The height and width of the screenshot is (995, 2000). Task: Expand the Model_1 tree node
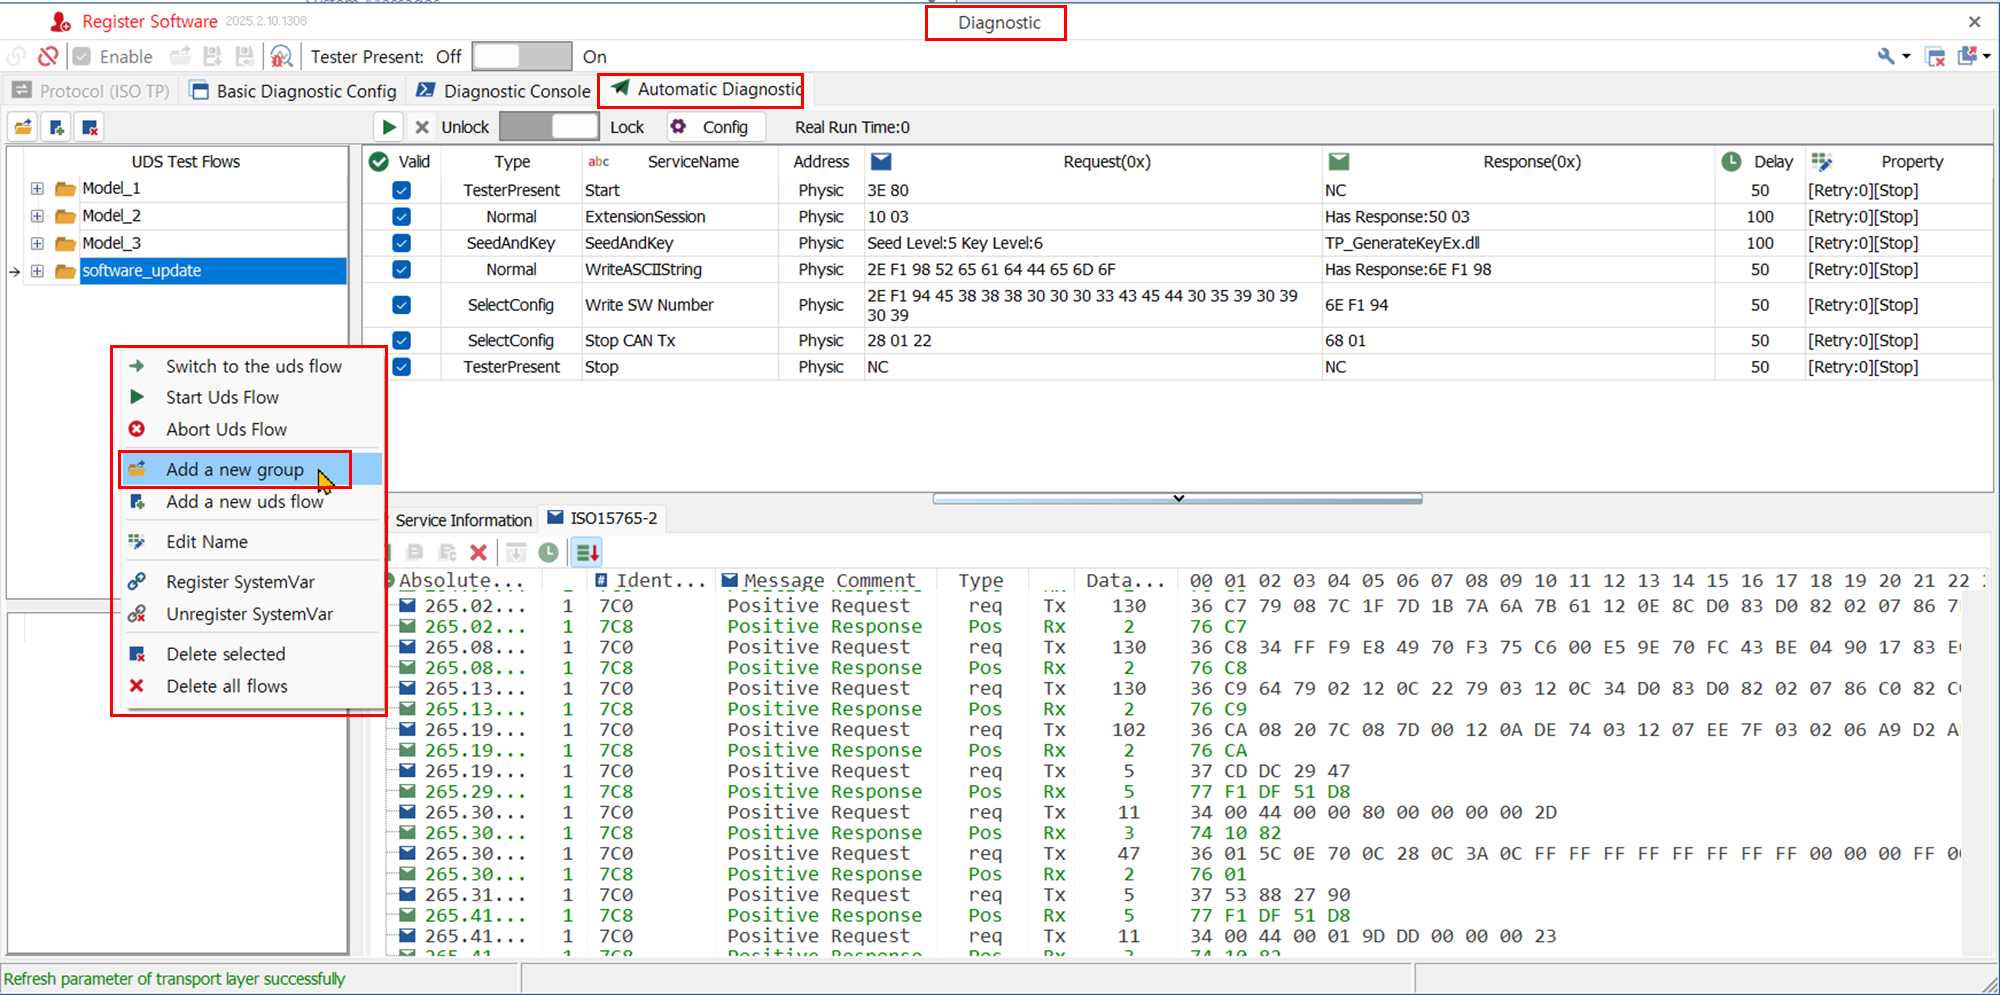(37, 189)
